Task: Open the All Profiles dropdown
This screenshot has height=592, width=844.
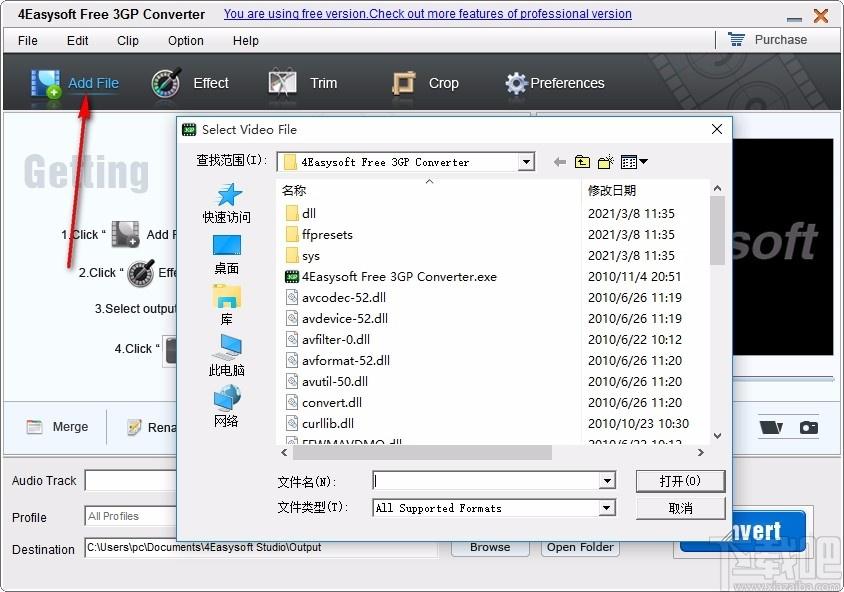Action: pos(131,516)
